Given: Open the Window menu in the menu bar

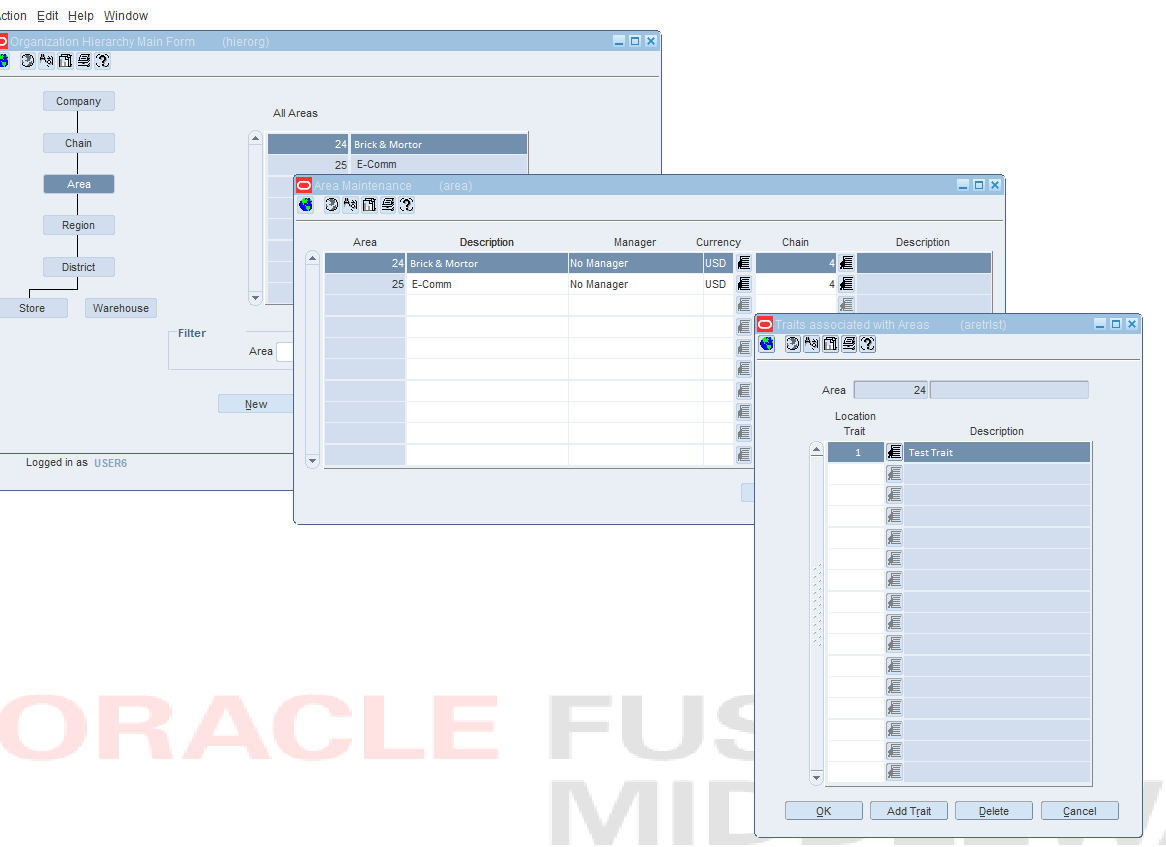Looking at the screenshot, I should pyautogui.click(x=125, y=15).
